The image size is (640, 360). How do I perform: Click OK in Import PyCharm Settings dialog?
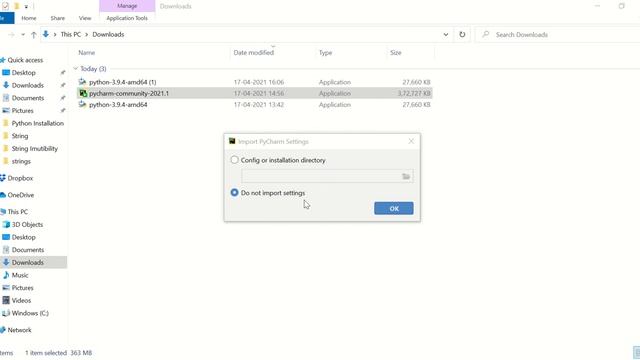(393, 208)
